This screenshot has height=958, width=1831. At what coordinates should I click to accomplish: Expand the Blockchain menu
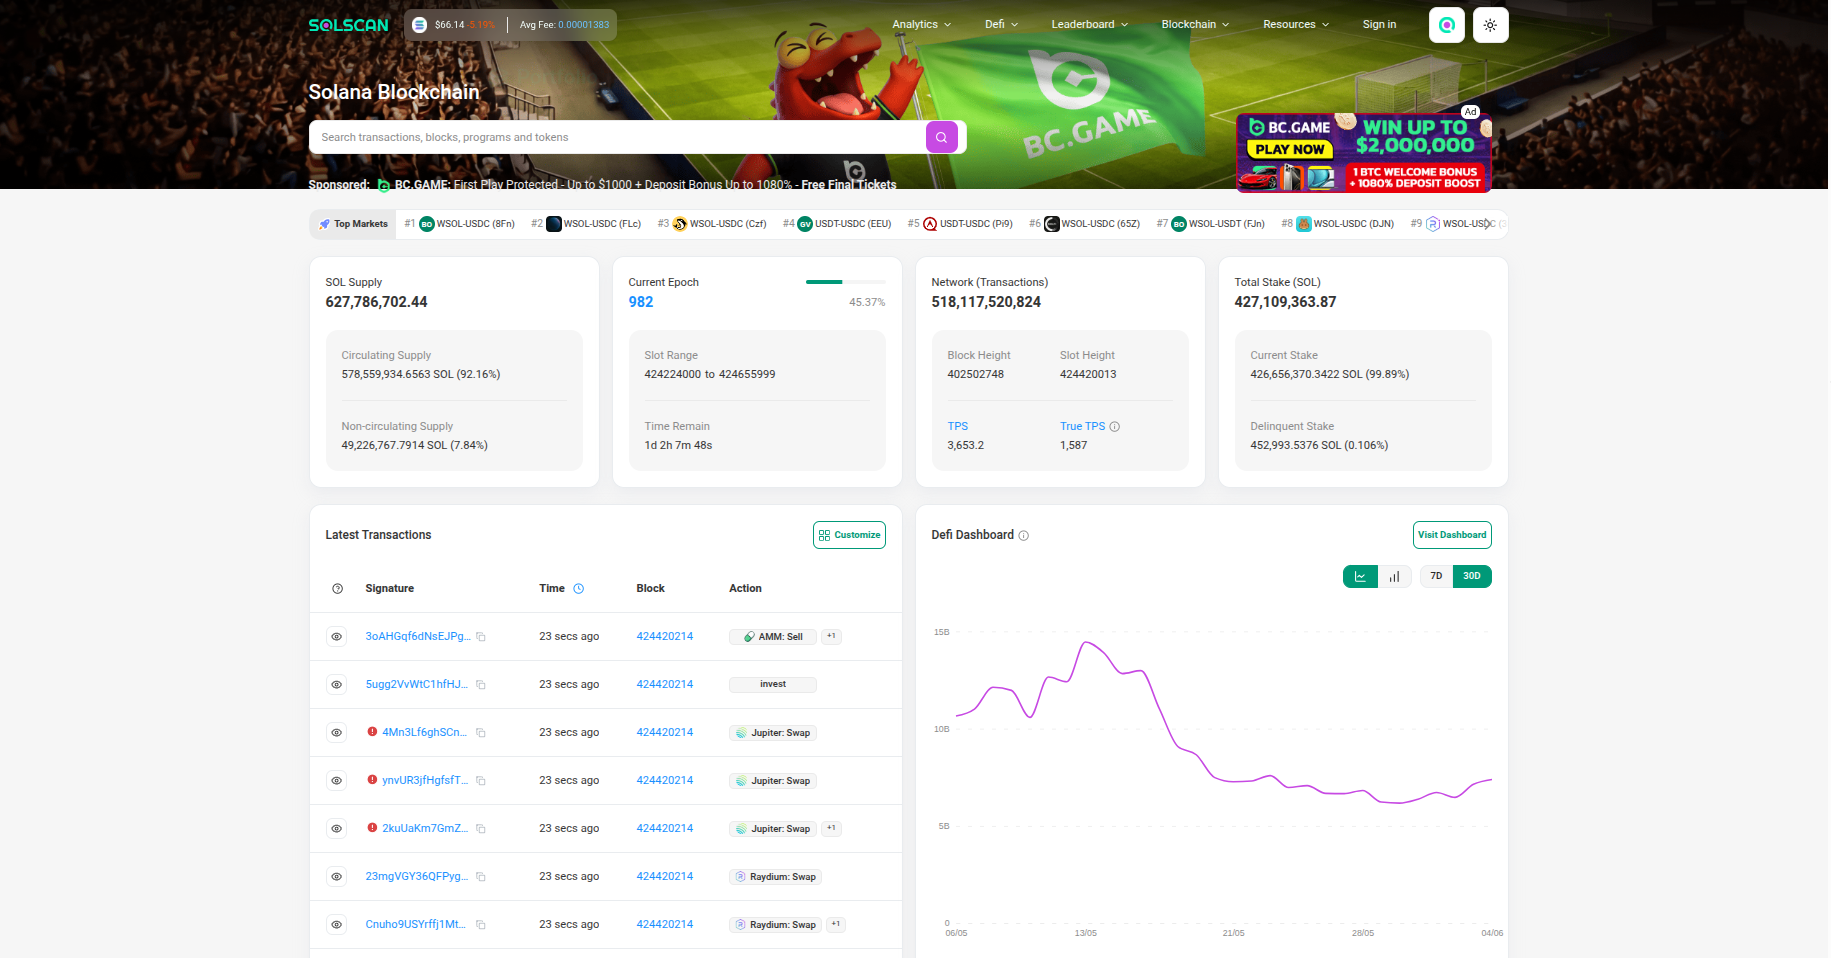tap(1195, 25)
